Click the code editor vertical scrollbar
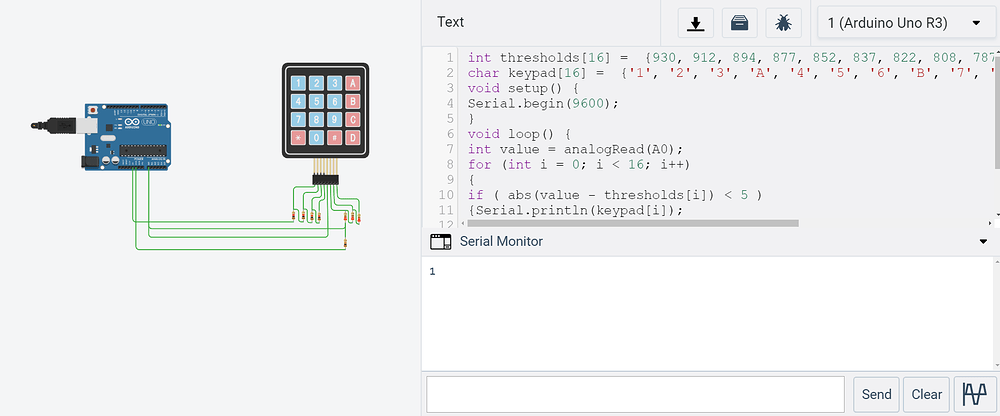Screen dimensions: 1000x416 995,110
